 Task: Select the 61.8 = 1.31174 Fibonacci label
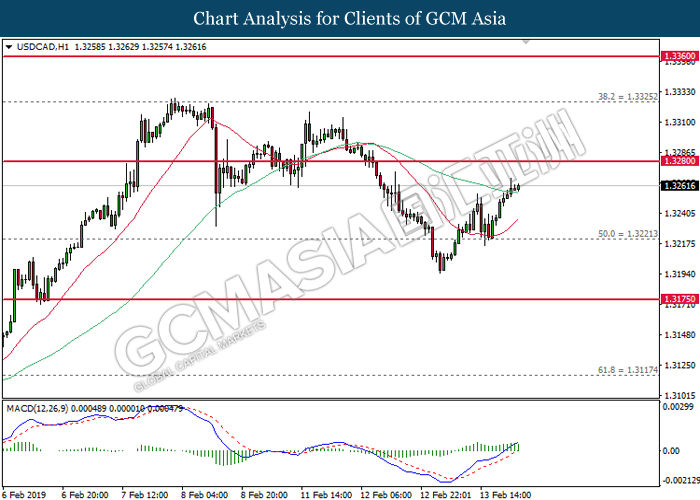628,370
